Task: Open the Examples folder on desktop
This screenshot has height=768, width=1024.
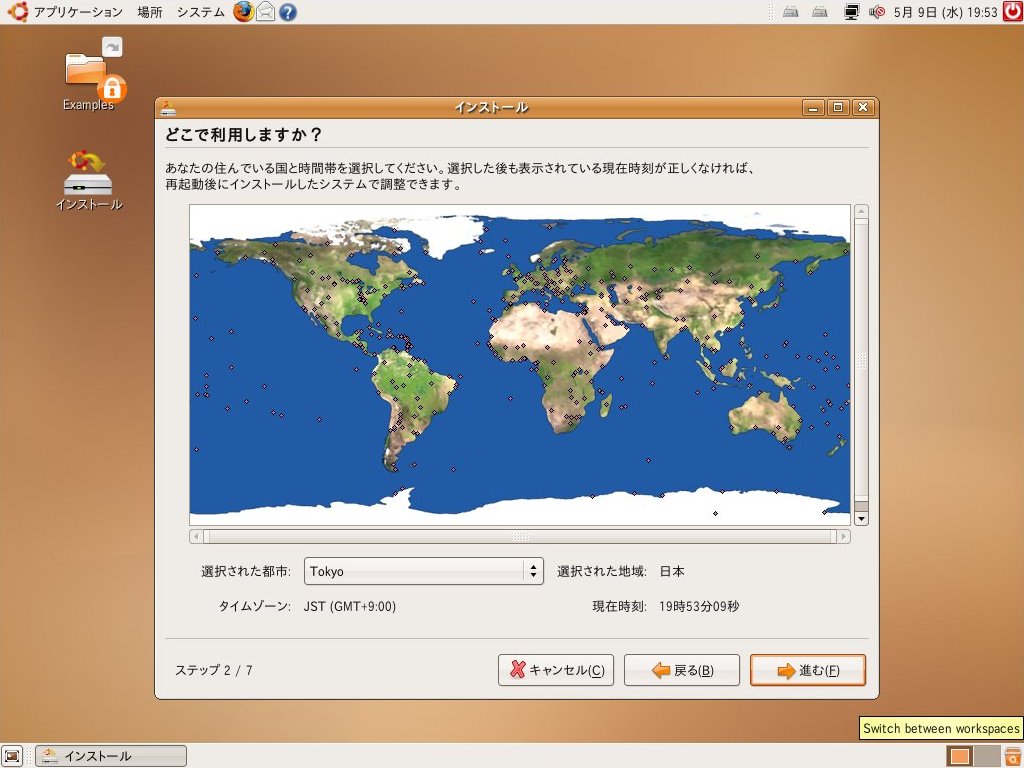Action: point(88,75)
